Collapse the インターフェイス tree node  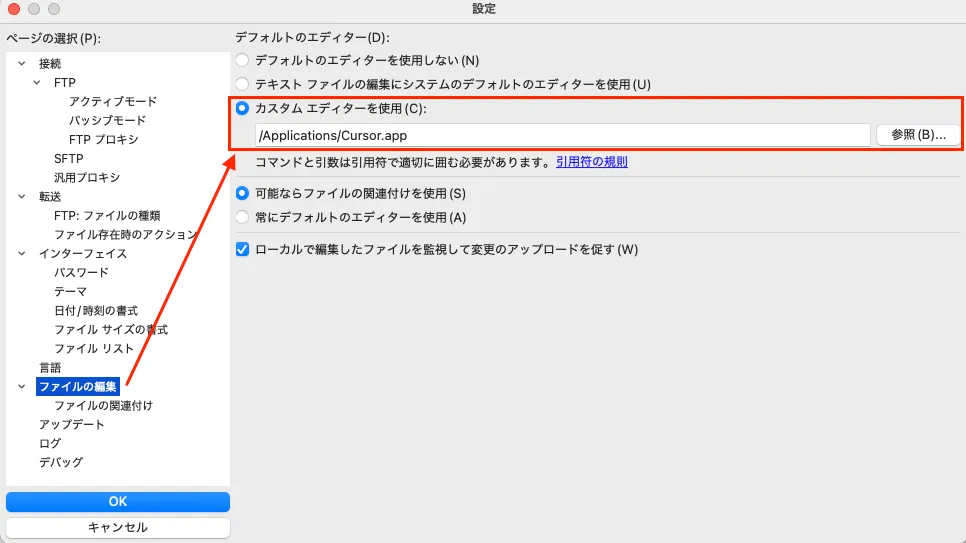(x=22, y=253)
